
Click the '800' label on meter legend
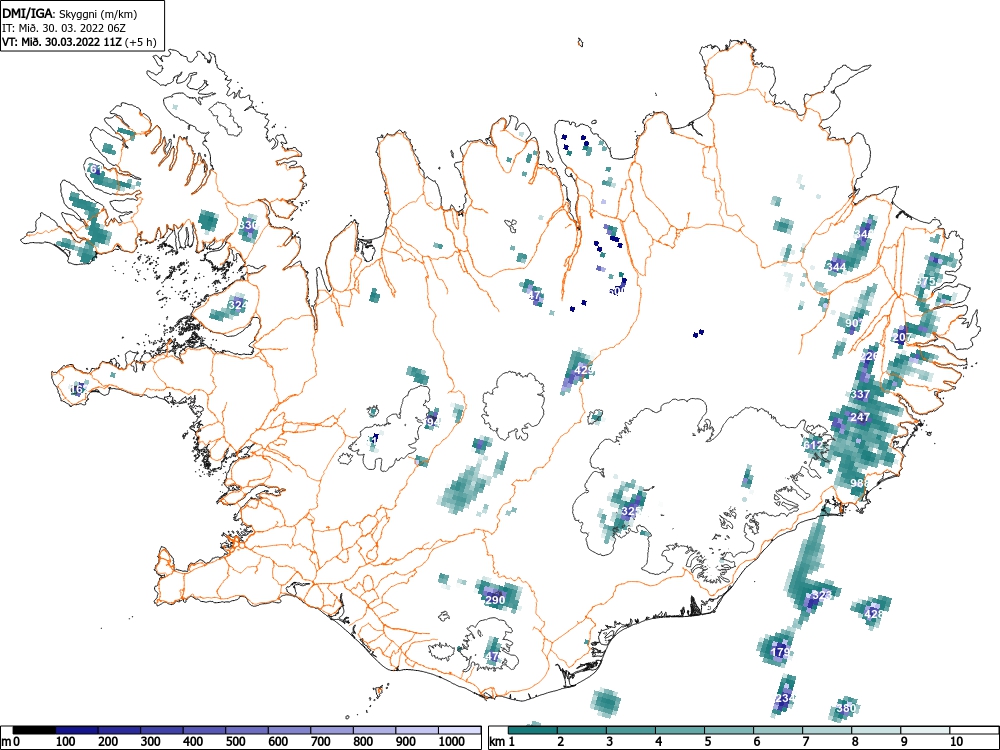(365, 742)
